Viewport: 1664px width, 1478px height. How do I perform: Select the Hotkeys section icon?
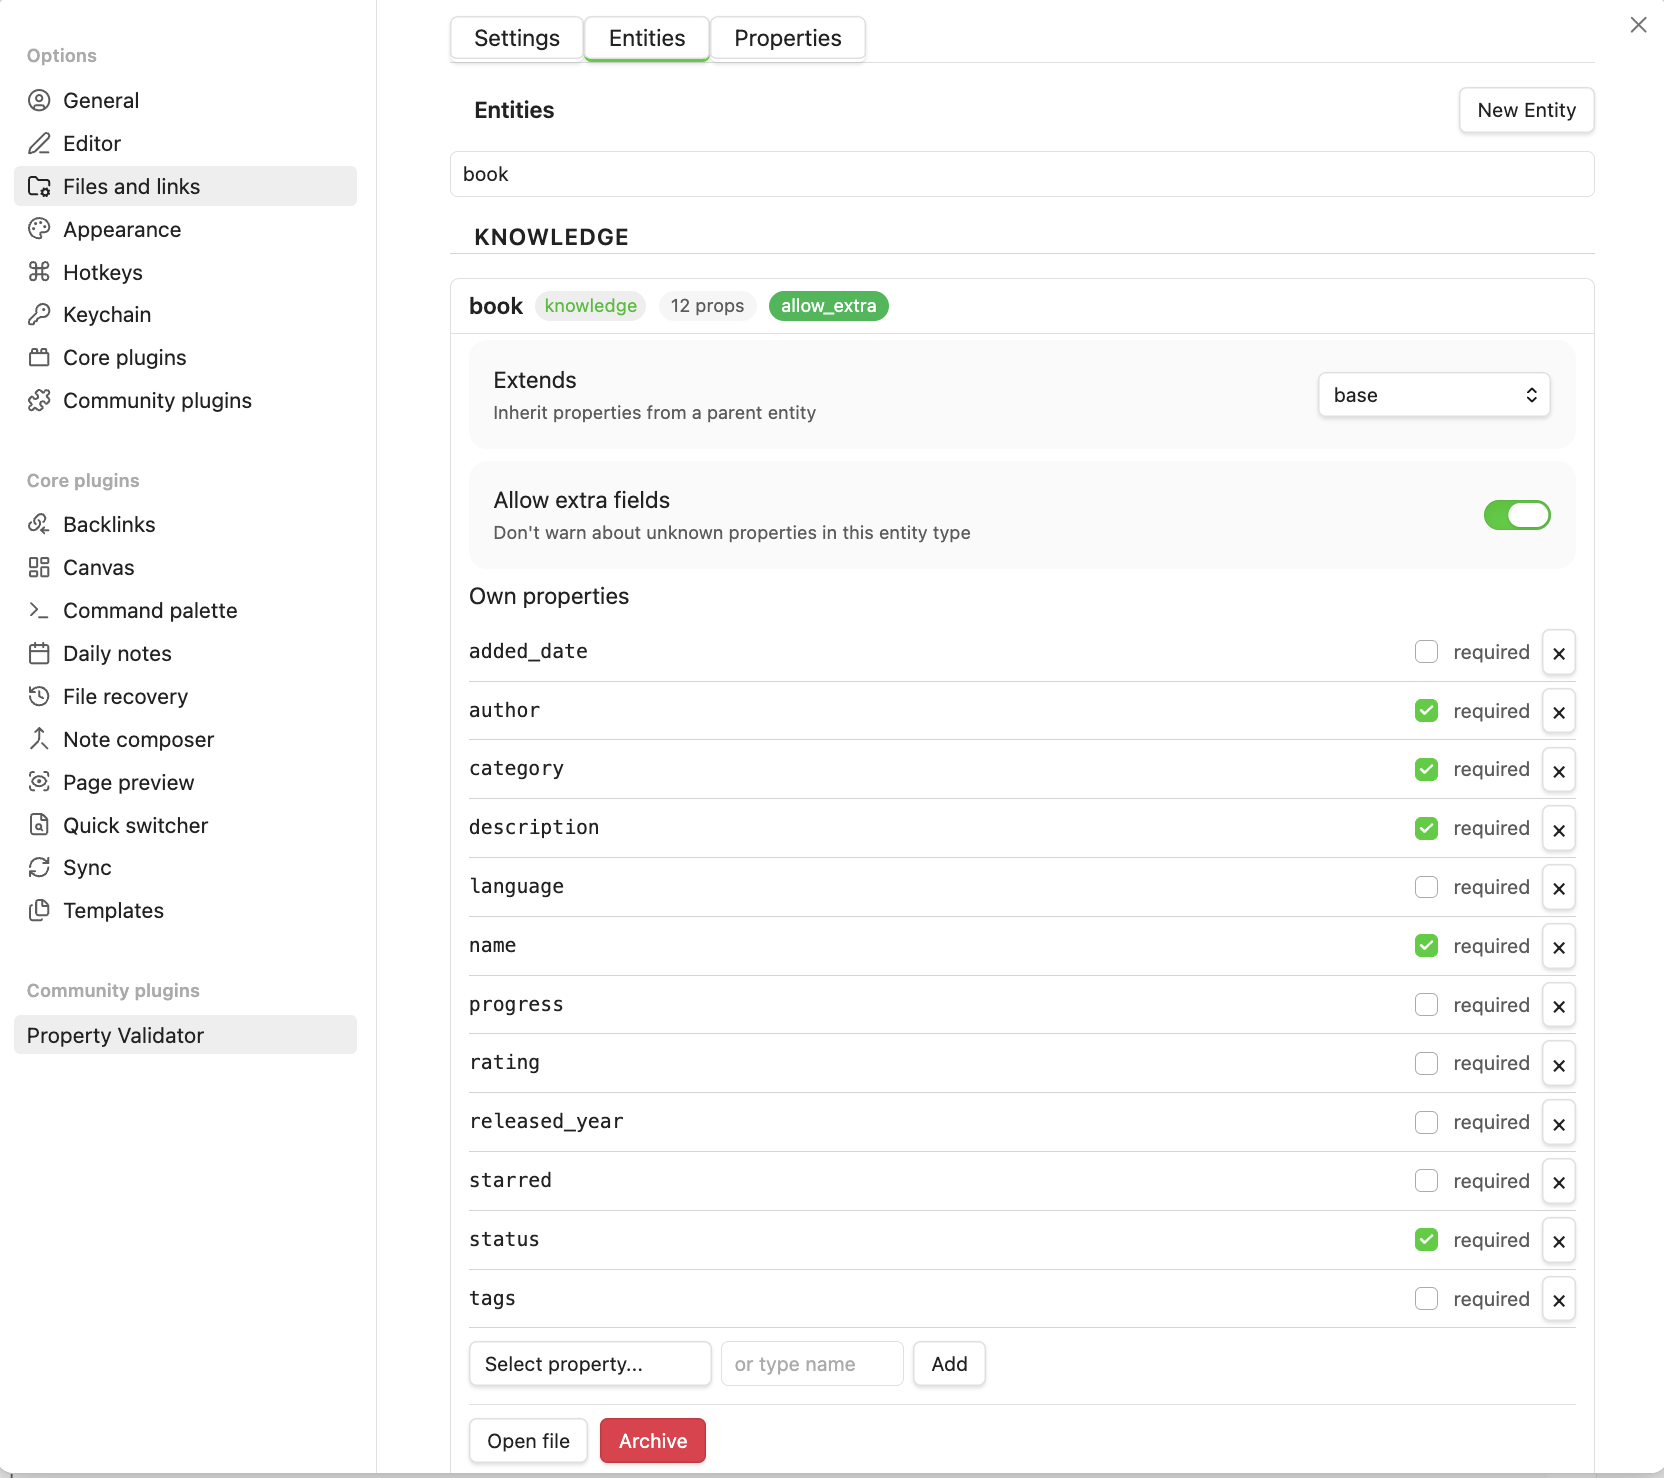[x=39, y=272]
